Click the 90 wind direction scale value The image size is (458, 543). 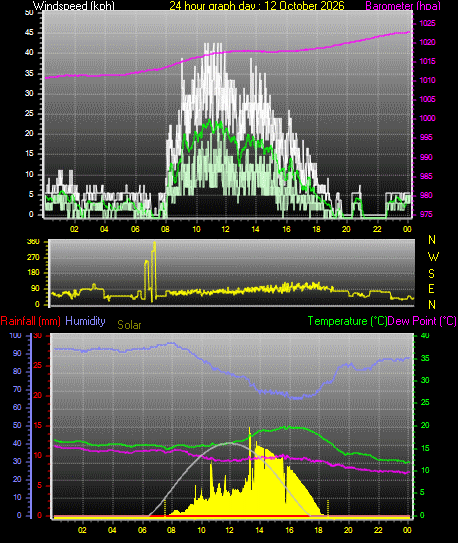click(35, 288)
